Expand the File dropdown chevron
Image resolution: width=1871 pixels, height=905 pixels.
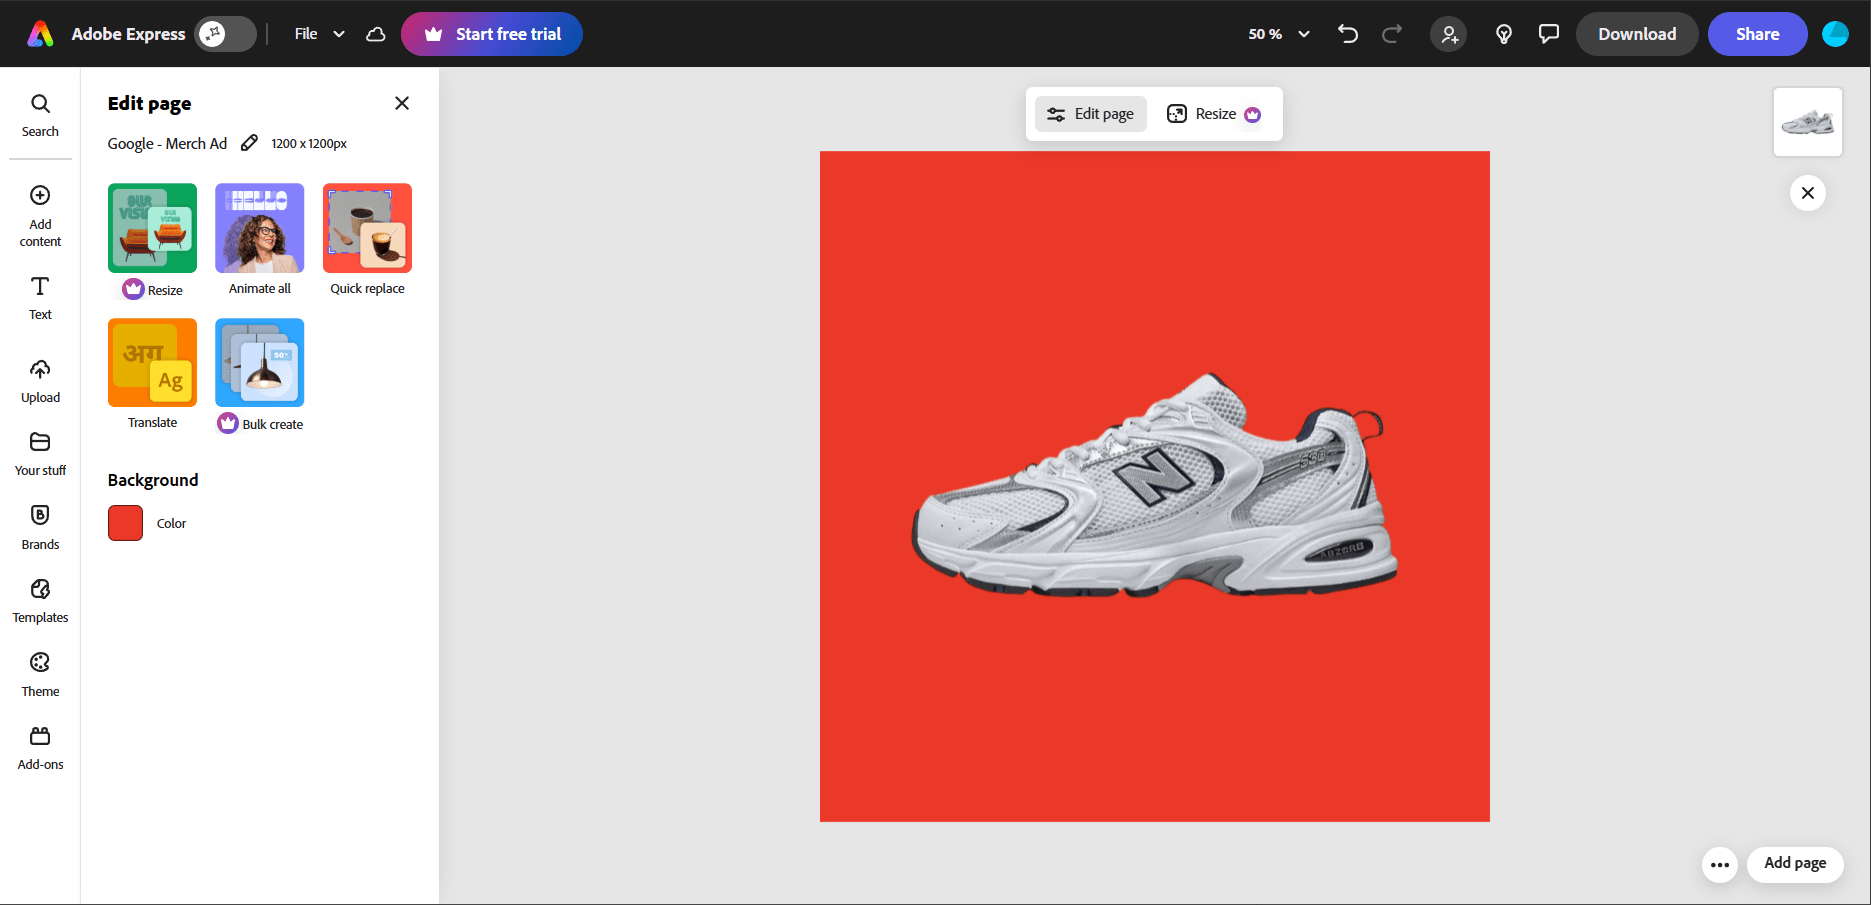(x=339, y=34)
